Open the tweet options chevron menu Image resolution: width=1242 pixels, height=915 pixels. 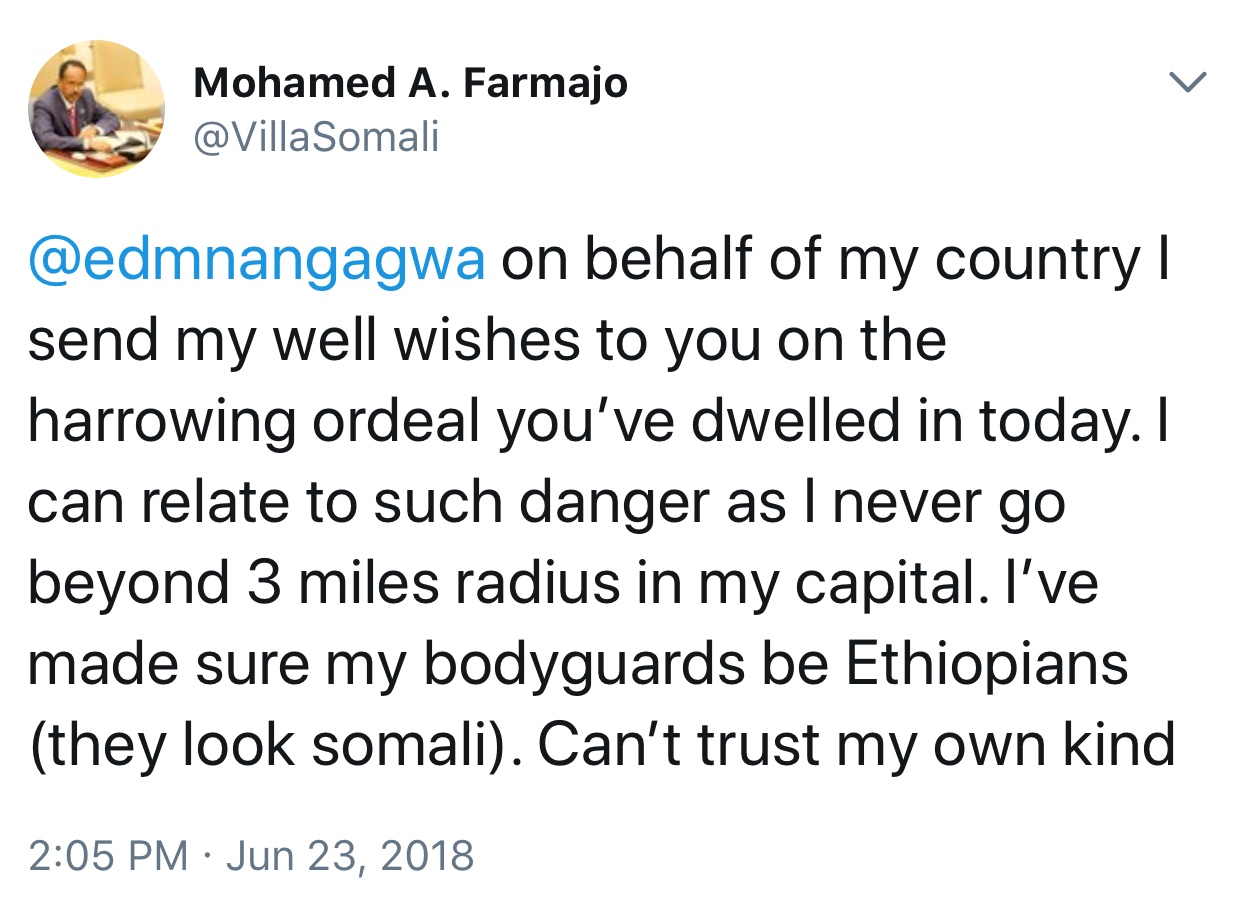[1188, 82]
